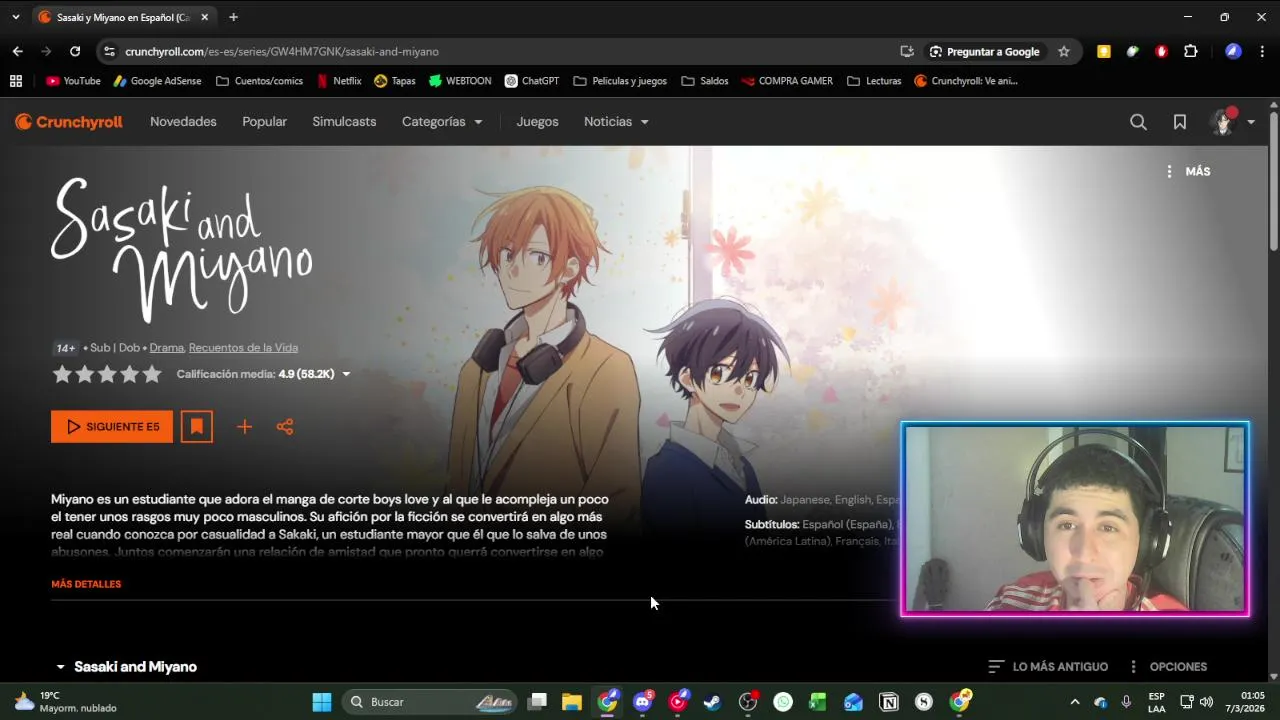Open the Windows Start menu
The image size is (1280, 720).
tap(322, 702)
